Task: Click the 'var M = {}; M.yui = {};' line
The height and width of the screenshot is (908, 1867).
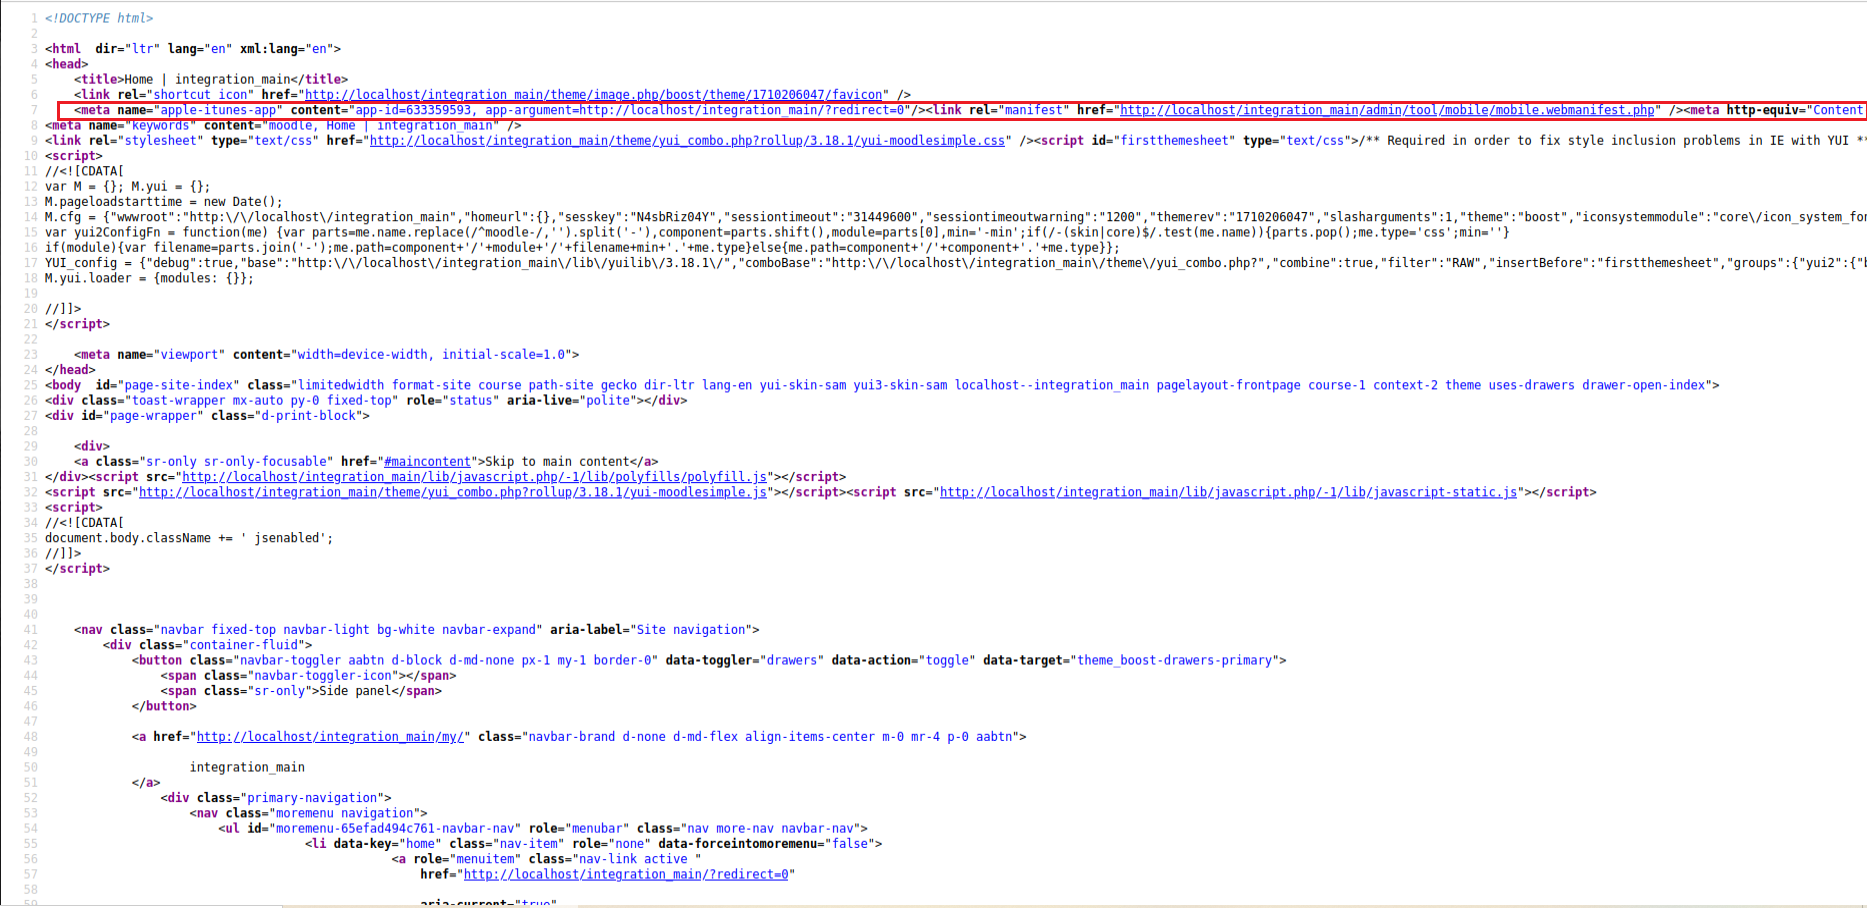Action: tap(128, 186)
